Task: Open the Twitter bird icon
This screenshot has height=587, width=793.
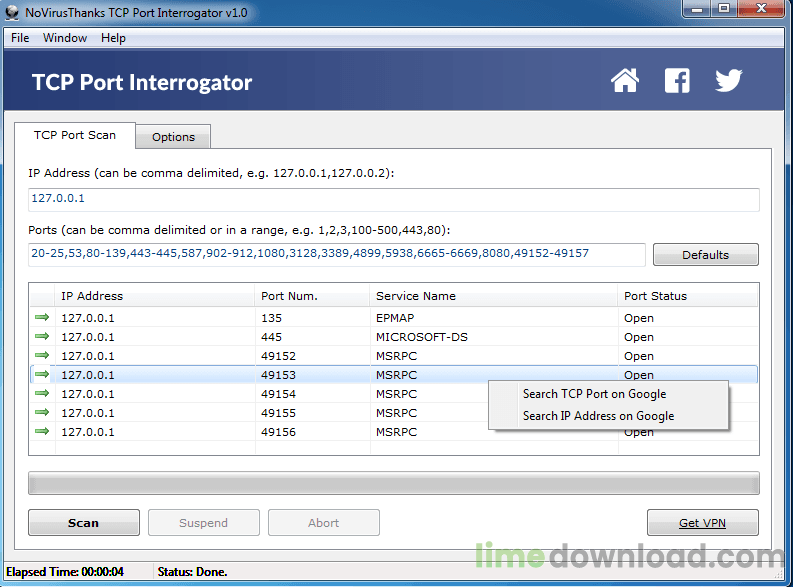Action: pos(728,81)
